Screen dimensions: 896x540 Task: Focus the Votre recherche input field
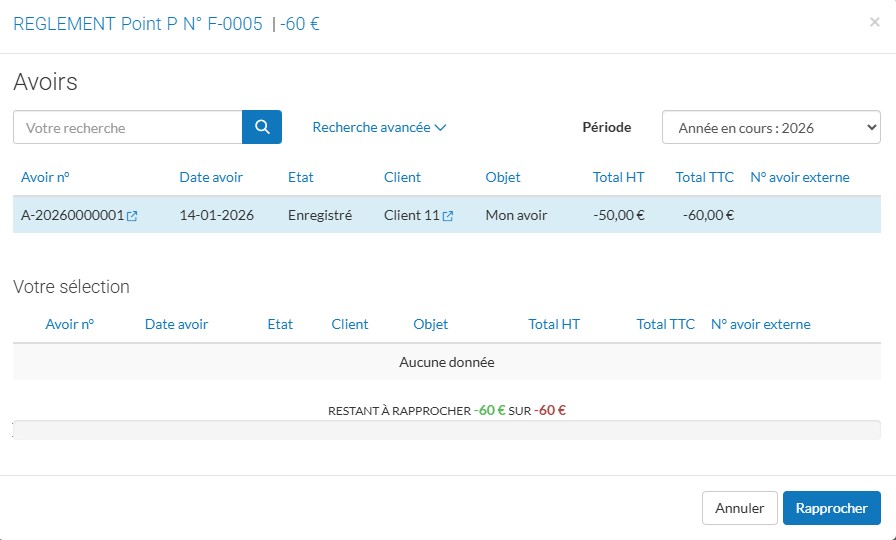pos(128,127)
